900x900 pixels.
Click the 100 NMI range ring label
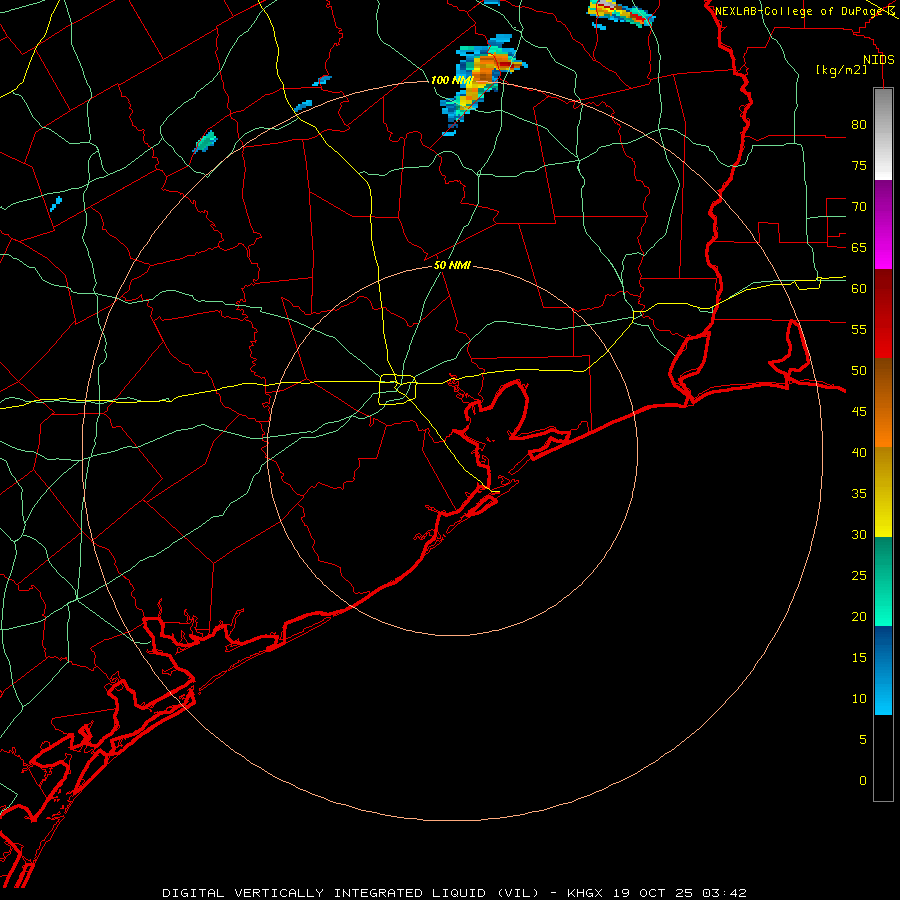pyautogui.click(x=452, y=80)
